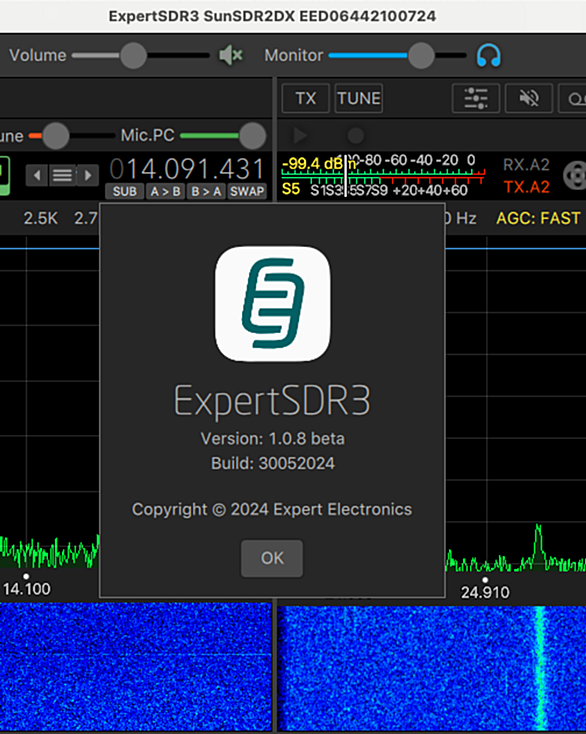Toggle the Monitor headphones icon
Viewport: 586px width, 734px height.
tap(489, 55)
